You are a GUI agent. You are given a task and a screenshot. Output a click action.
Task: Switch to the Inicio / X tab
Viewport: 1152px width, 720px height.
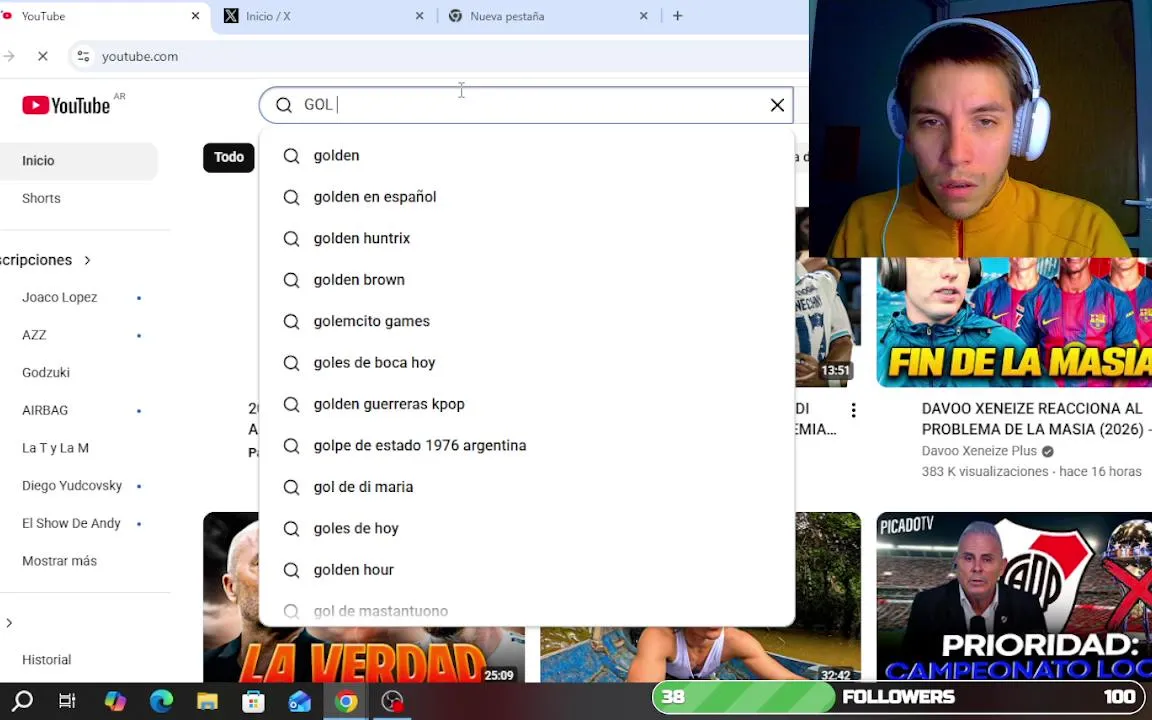click(324, 16)
